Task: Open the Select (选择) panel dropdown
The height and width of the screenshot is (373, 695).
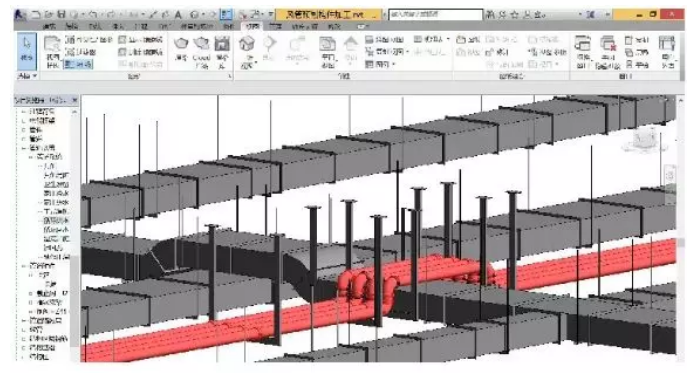Action: pyautogui.click(x=27, y=76)
